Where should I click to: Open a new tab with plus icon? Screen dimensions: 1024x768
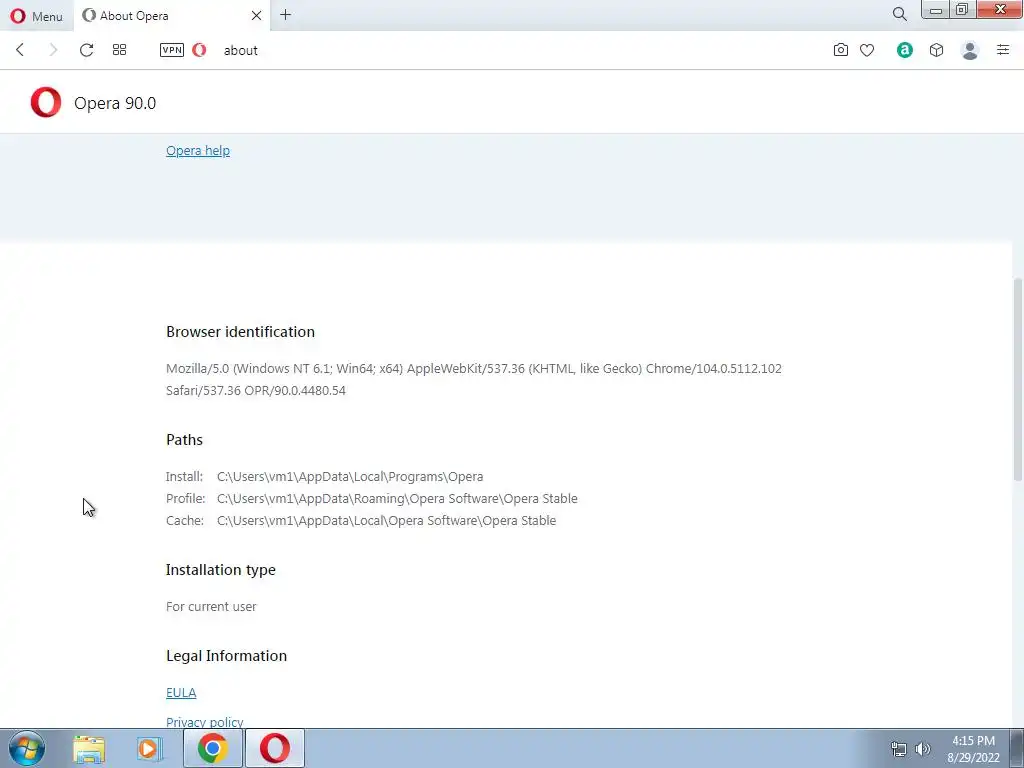tap(285, 15)
